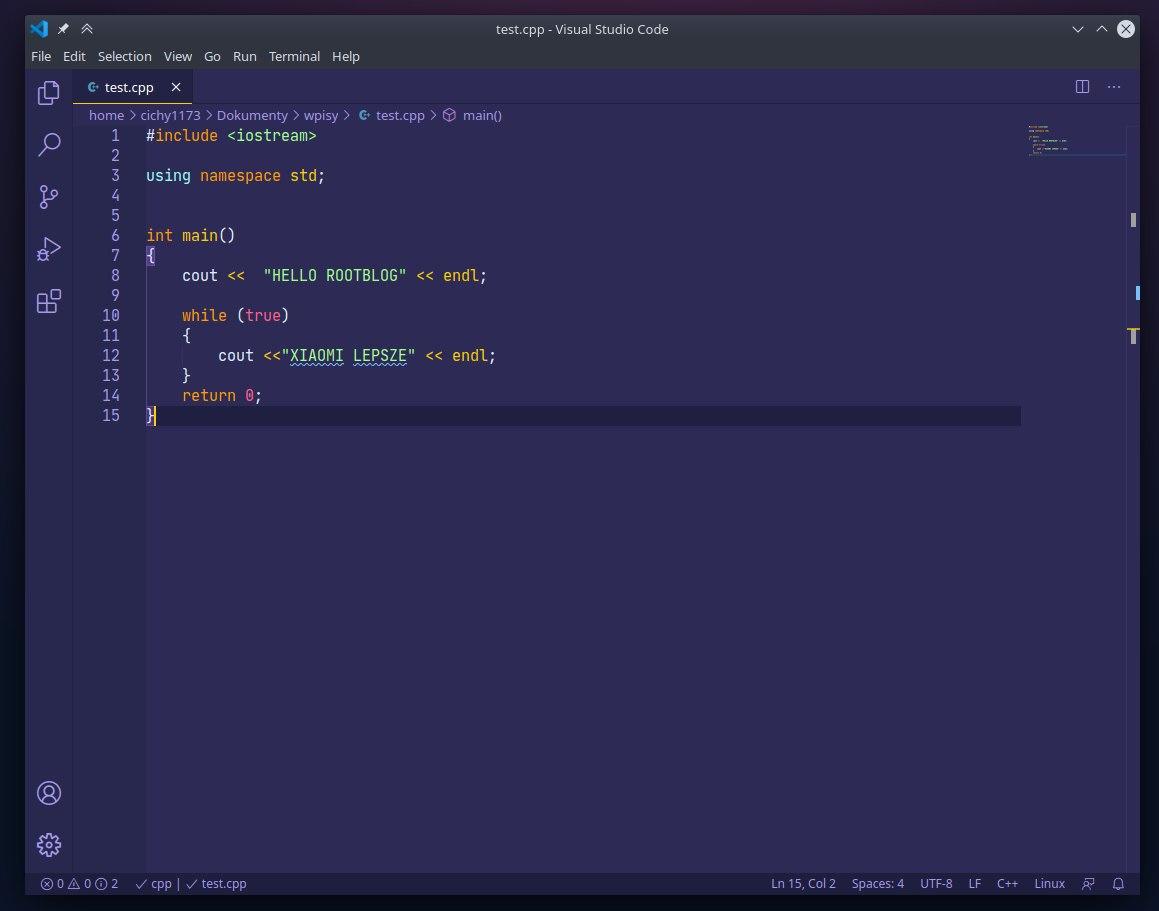Toggle keep-above arrows icon in title bar
1159x911 pixels.
tap(87, 29)
